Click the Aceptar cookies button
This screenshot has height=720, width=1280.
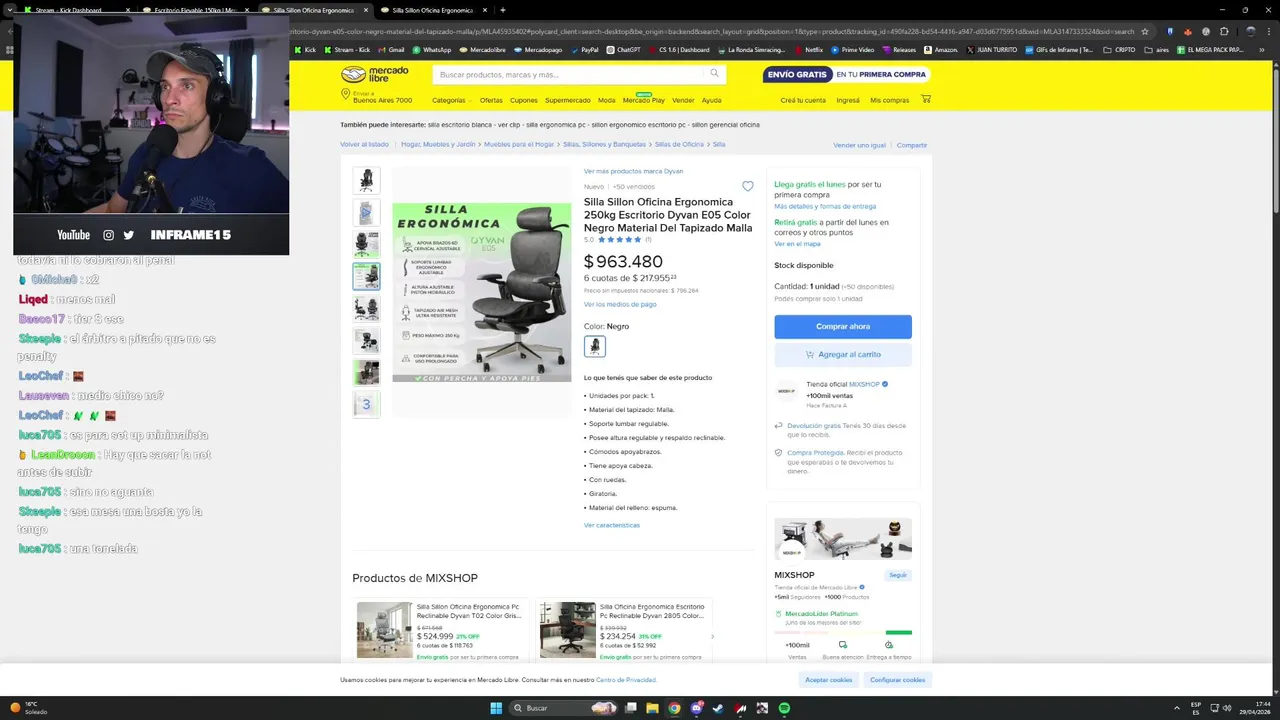point(829,680)
